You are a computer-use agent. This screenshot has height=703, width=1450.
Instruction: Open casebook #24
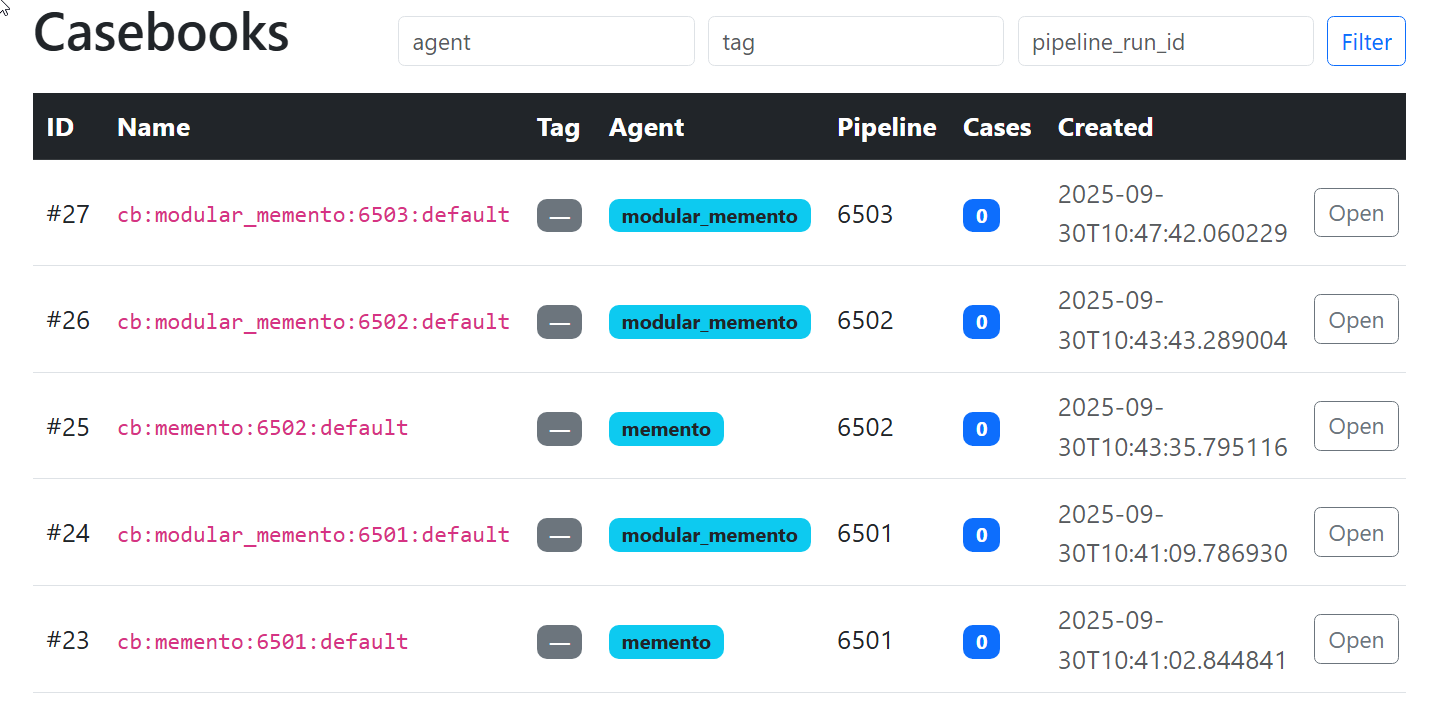coord(1355,533)
